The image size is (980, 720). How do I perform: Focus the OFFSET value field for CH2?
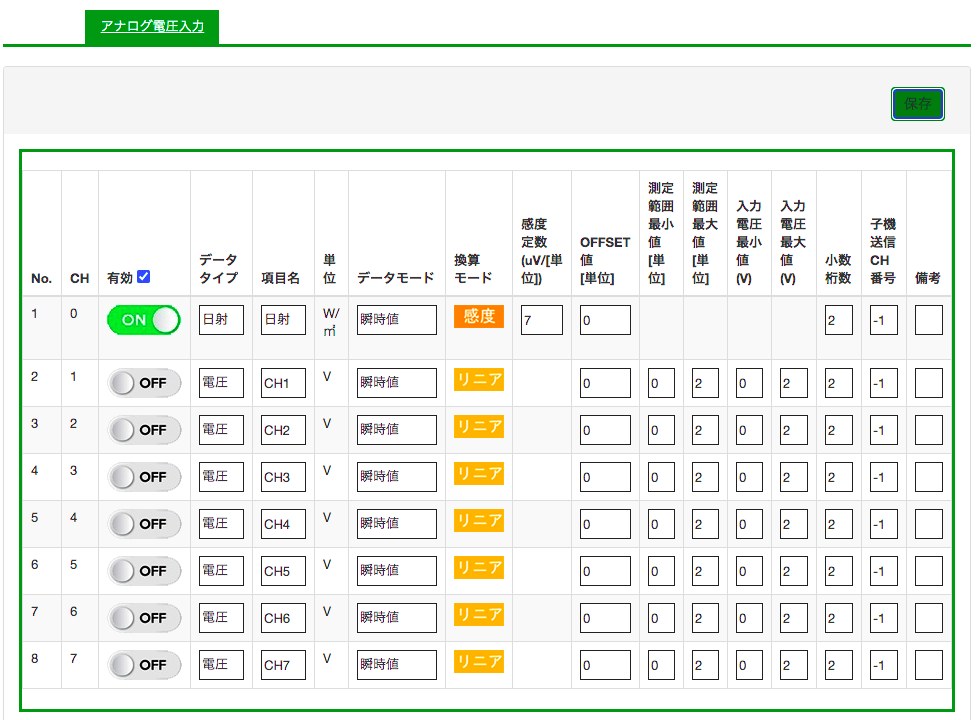(605, 430)
